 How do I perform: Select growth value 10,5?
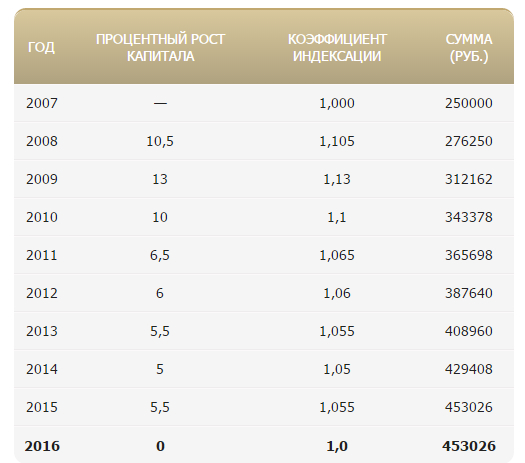click(x=160, y=141)
